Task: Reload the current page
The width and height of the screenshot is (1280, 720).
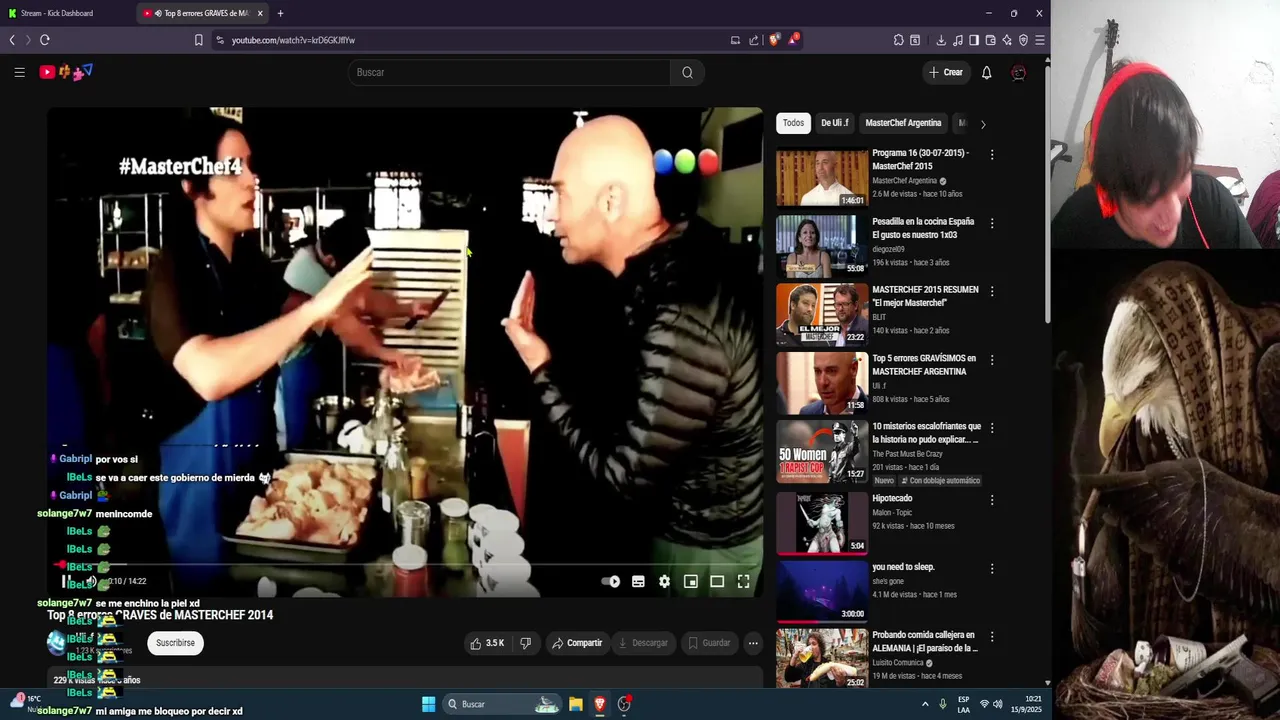Action: 44,40
